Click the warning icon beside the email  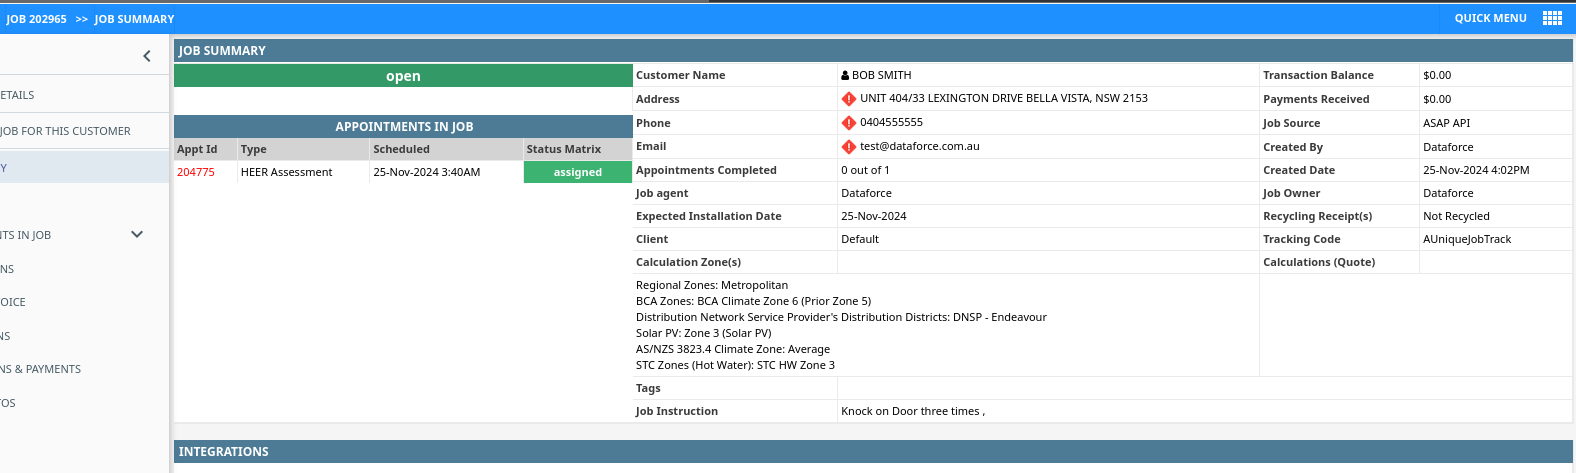point(848,146)
